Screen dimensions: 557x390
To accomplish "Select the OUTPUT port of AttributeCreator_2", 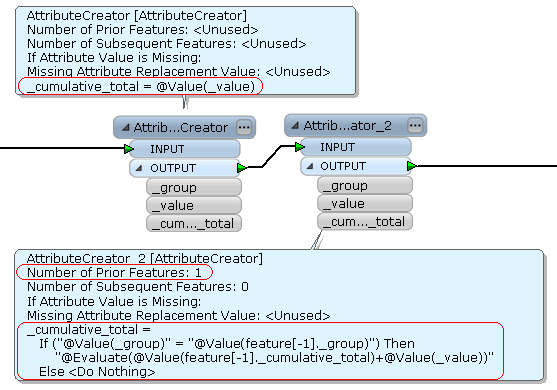I will pyautogui.click(x=356, y=166).
